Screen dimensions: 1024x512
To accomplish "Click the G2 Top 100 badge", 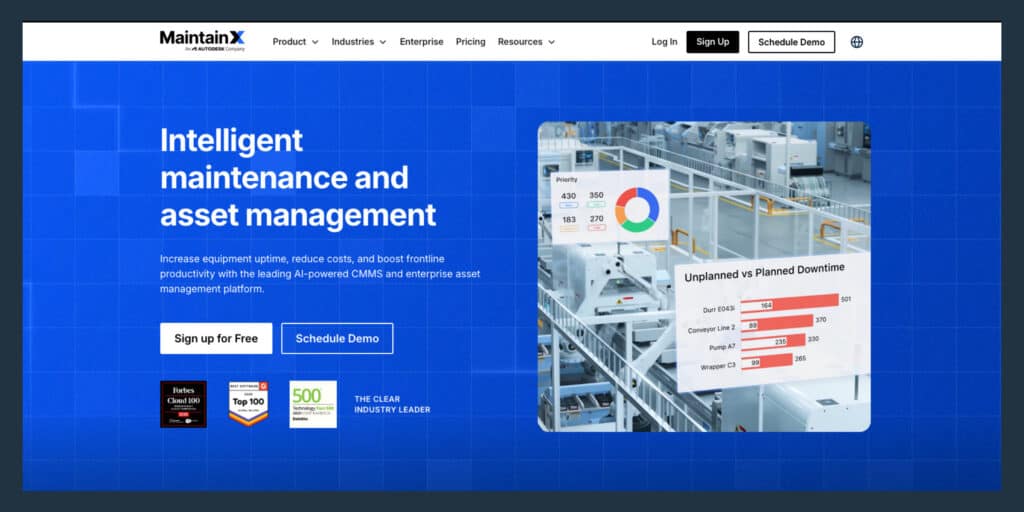I will 248,404.
